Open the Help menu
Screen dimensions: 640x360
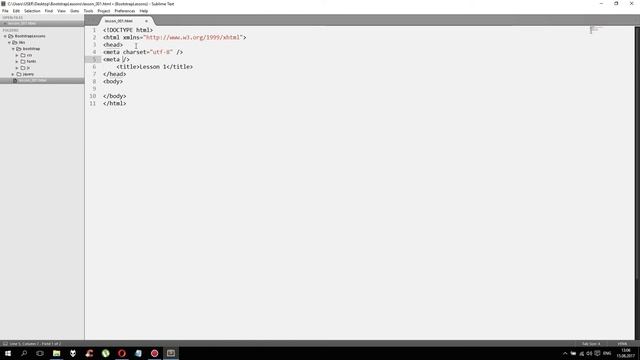(144, 11)
